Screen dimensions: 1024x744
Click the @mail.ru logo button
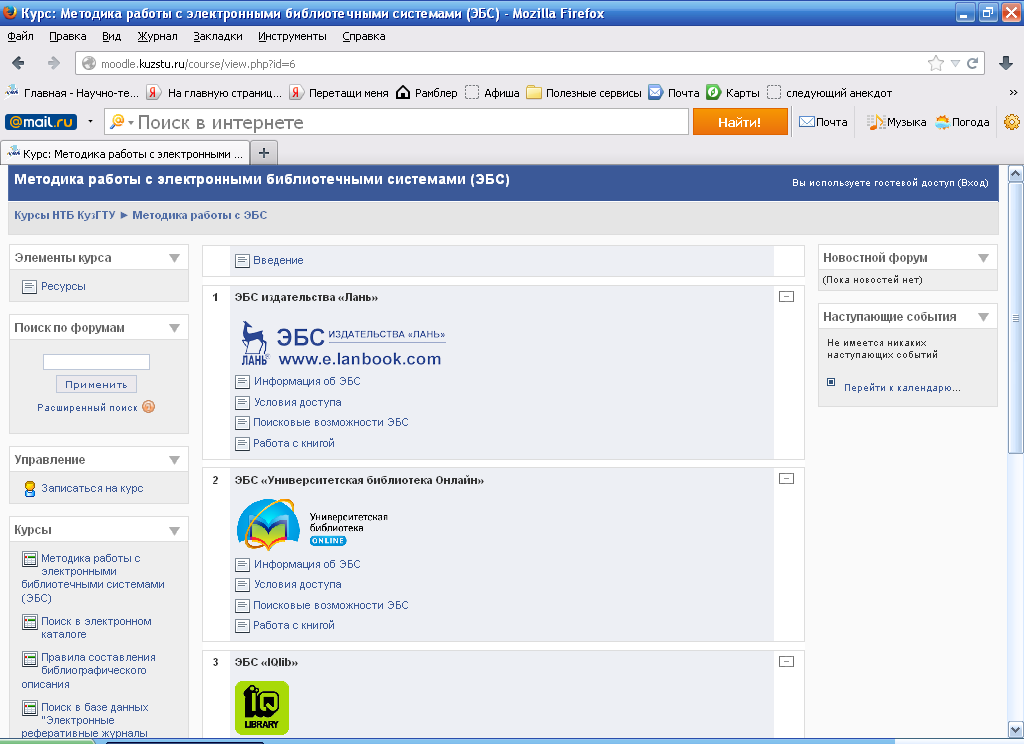(41, 122)
